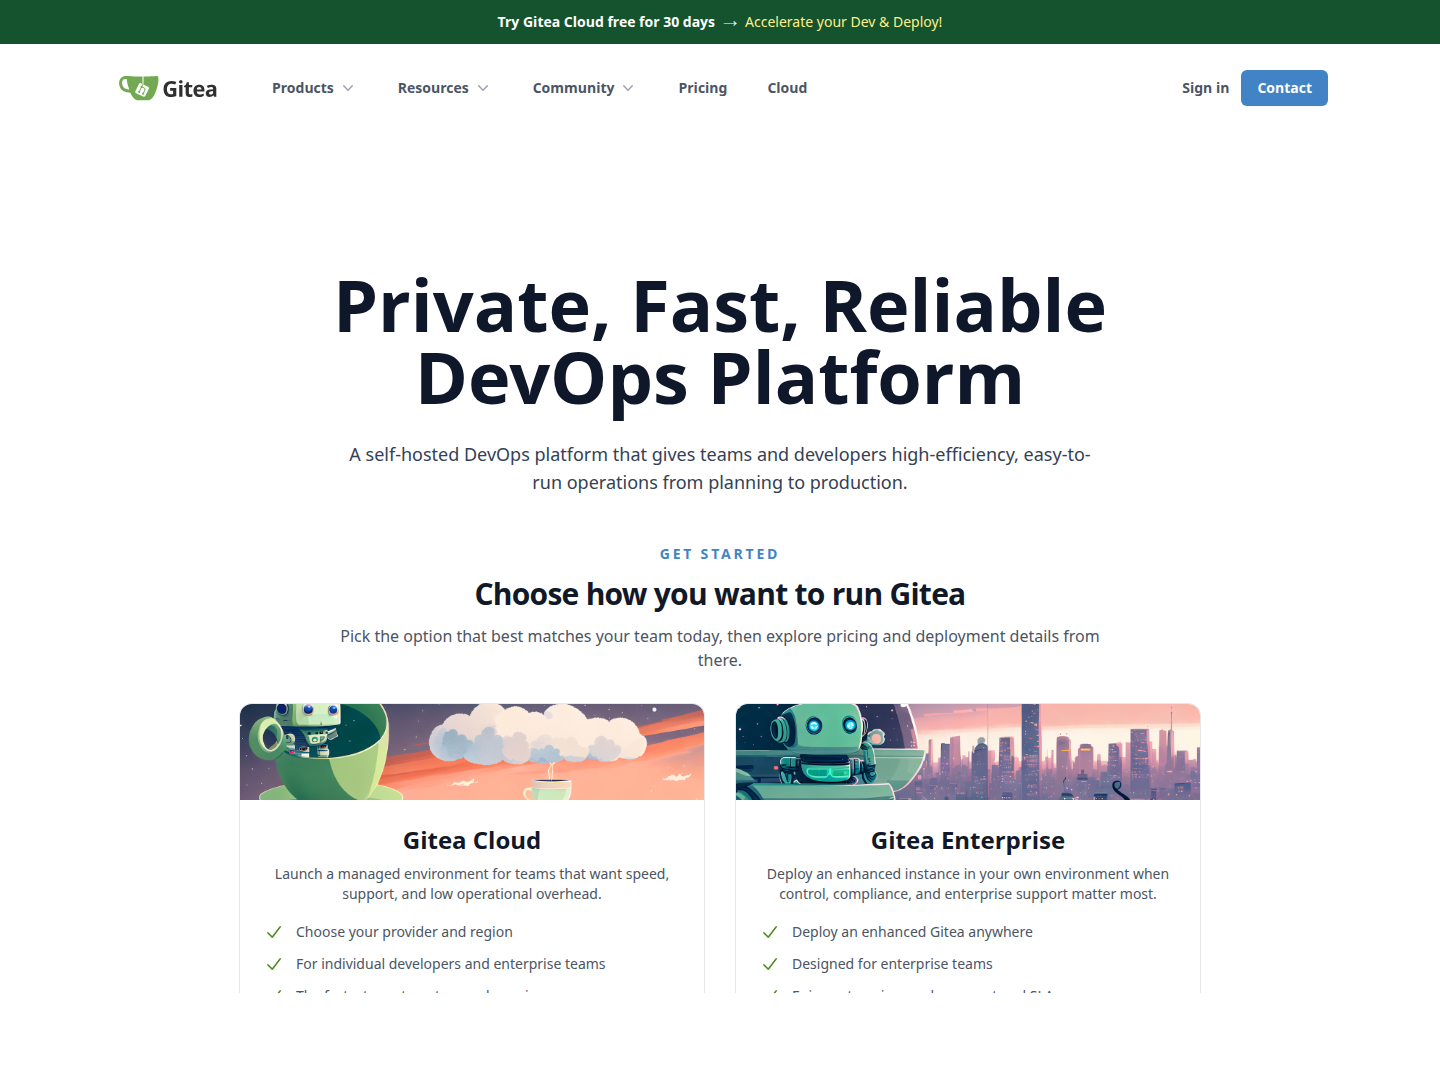Select the Gitea Cloud card heading
The height and width of the screenshot is (1080, 1440).
(472, 841)
